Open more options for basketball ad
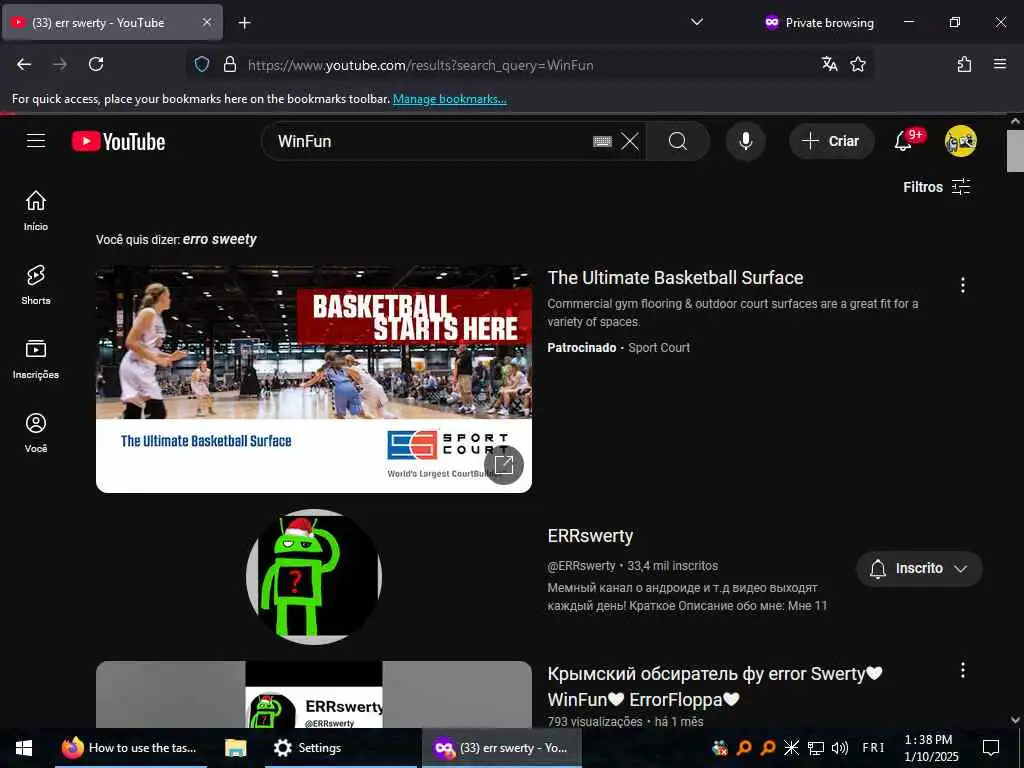1024x768 pixels. [x=963, y=285]
